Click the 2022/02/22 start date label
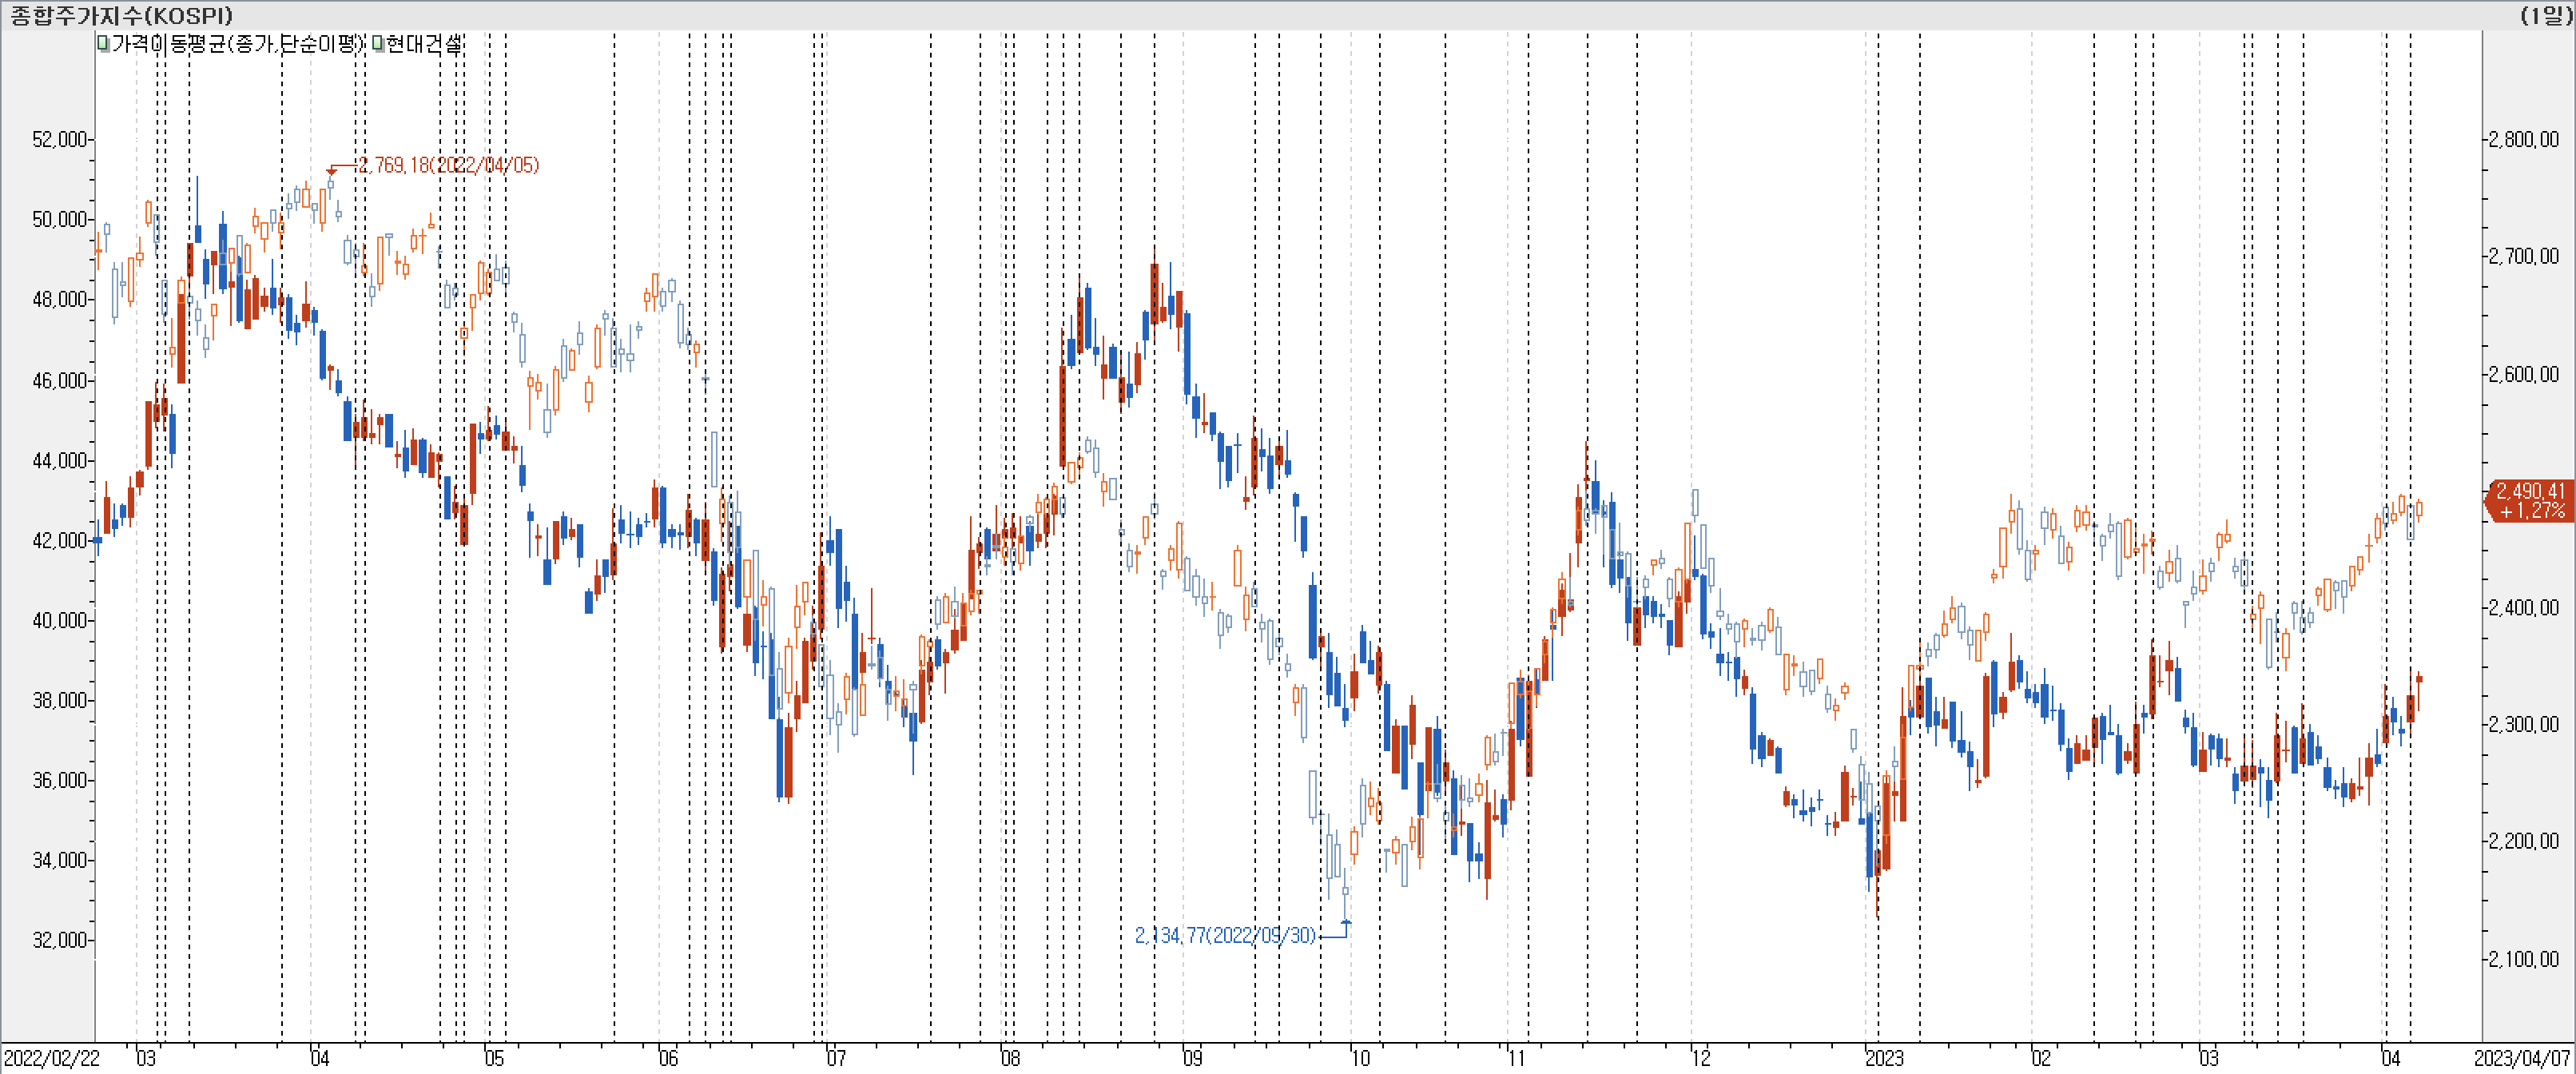Viewport: 2576px width, 1074px height. pyautogui.click(x=52, y=1058)
